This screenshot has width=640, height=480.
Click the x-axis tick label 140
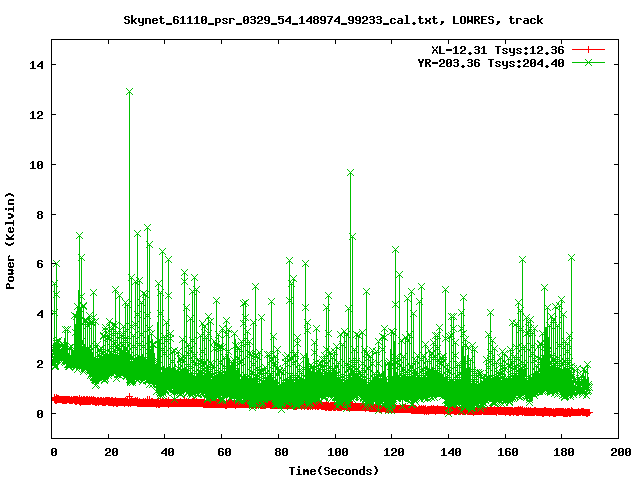coord(451,452)
